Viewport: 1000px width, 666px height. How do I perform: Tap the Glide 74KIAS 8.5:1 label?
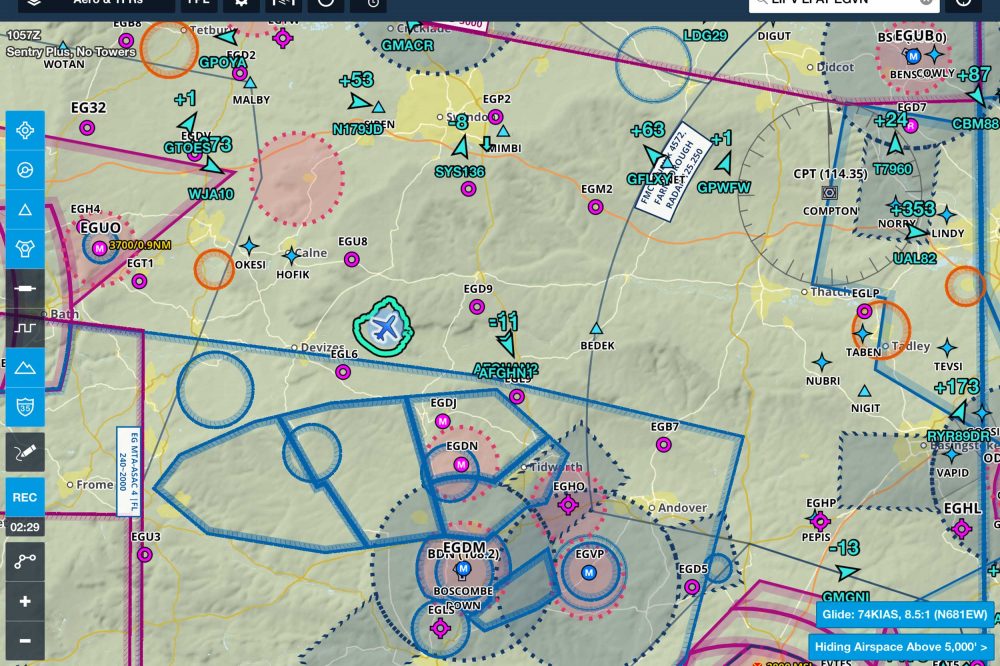(905, 615)
